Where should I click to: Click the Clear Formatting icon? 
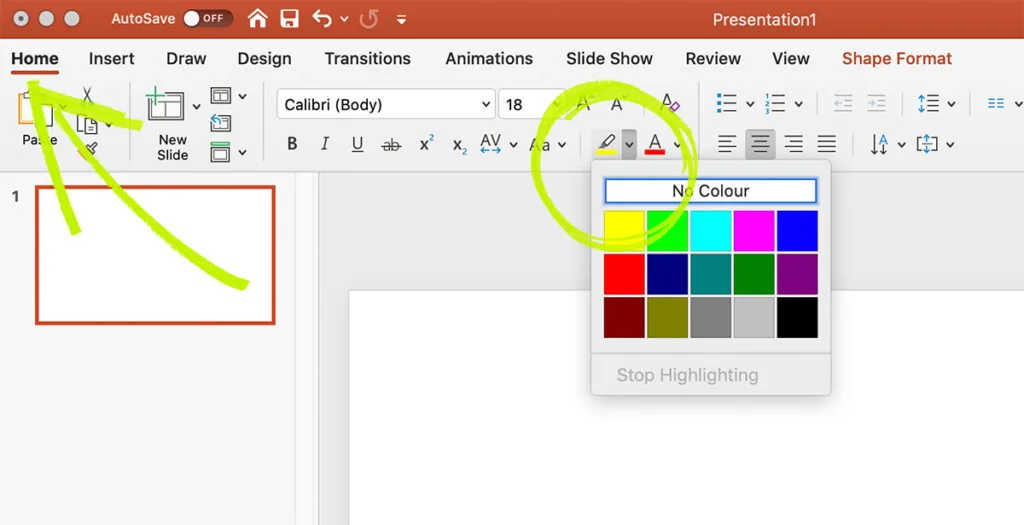[669, 103]
